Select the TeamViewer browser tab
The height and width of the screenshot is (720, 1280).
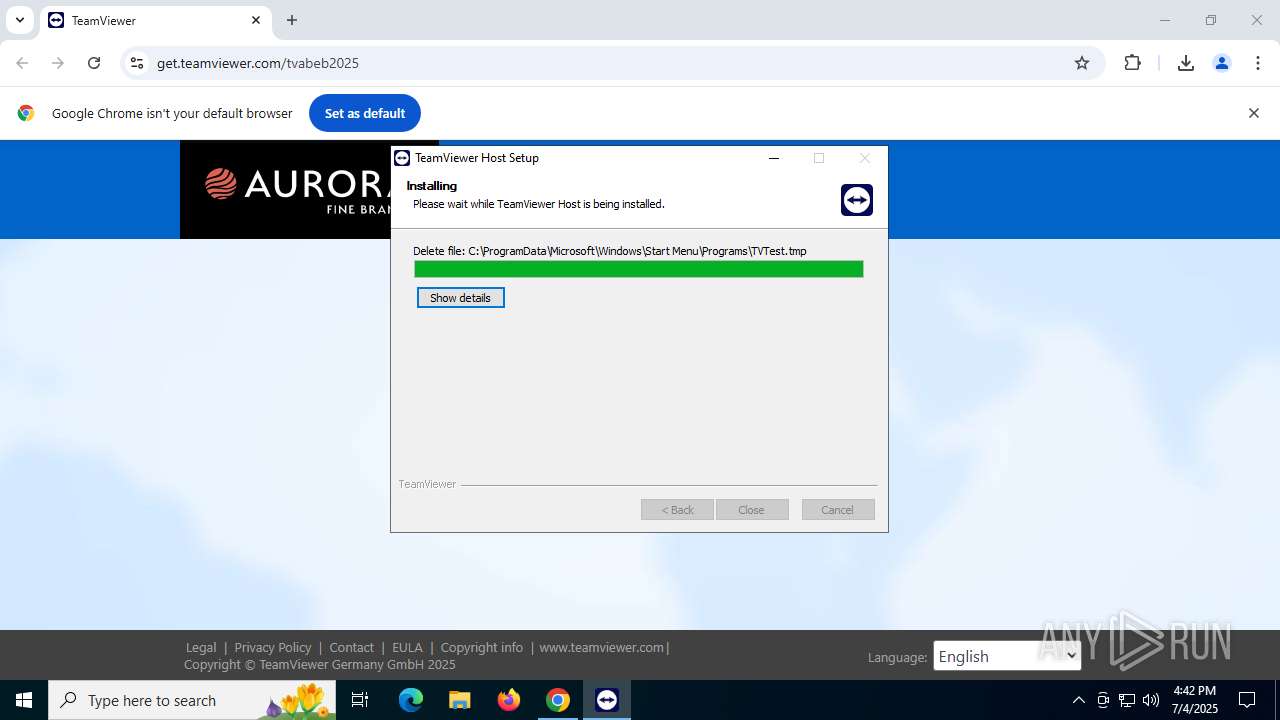[x=155, y=20]
